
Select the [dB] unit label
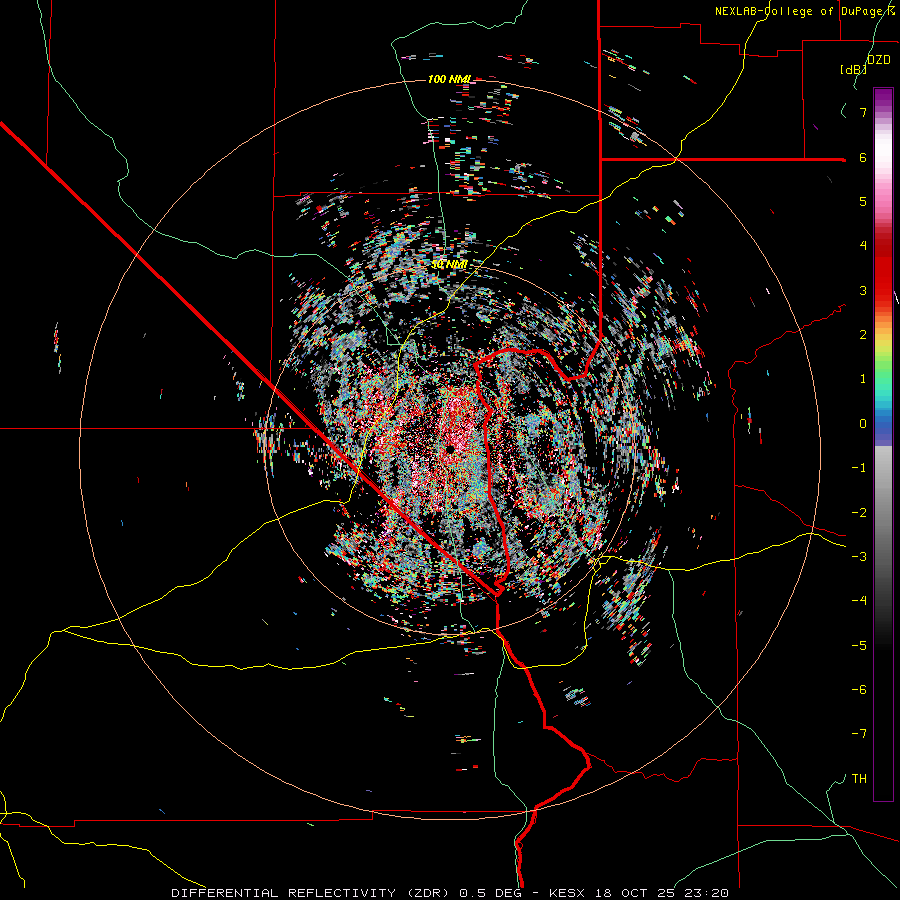coord(854,69)
